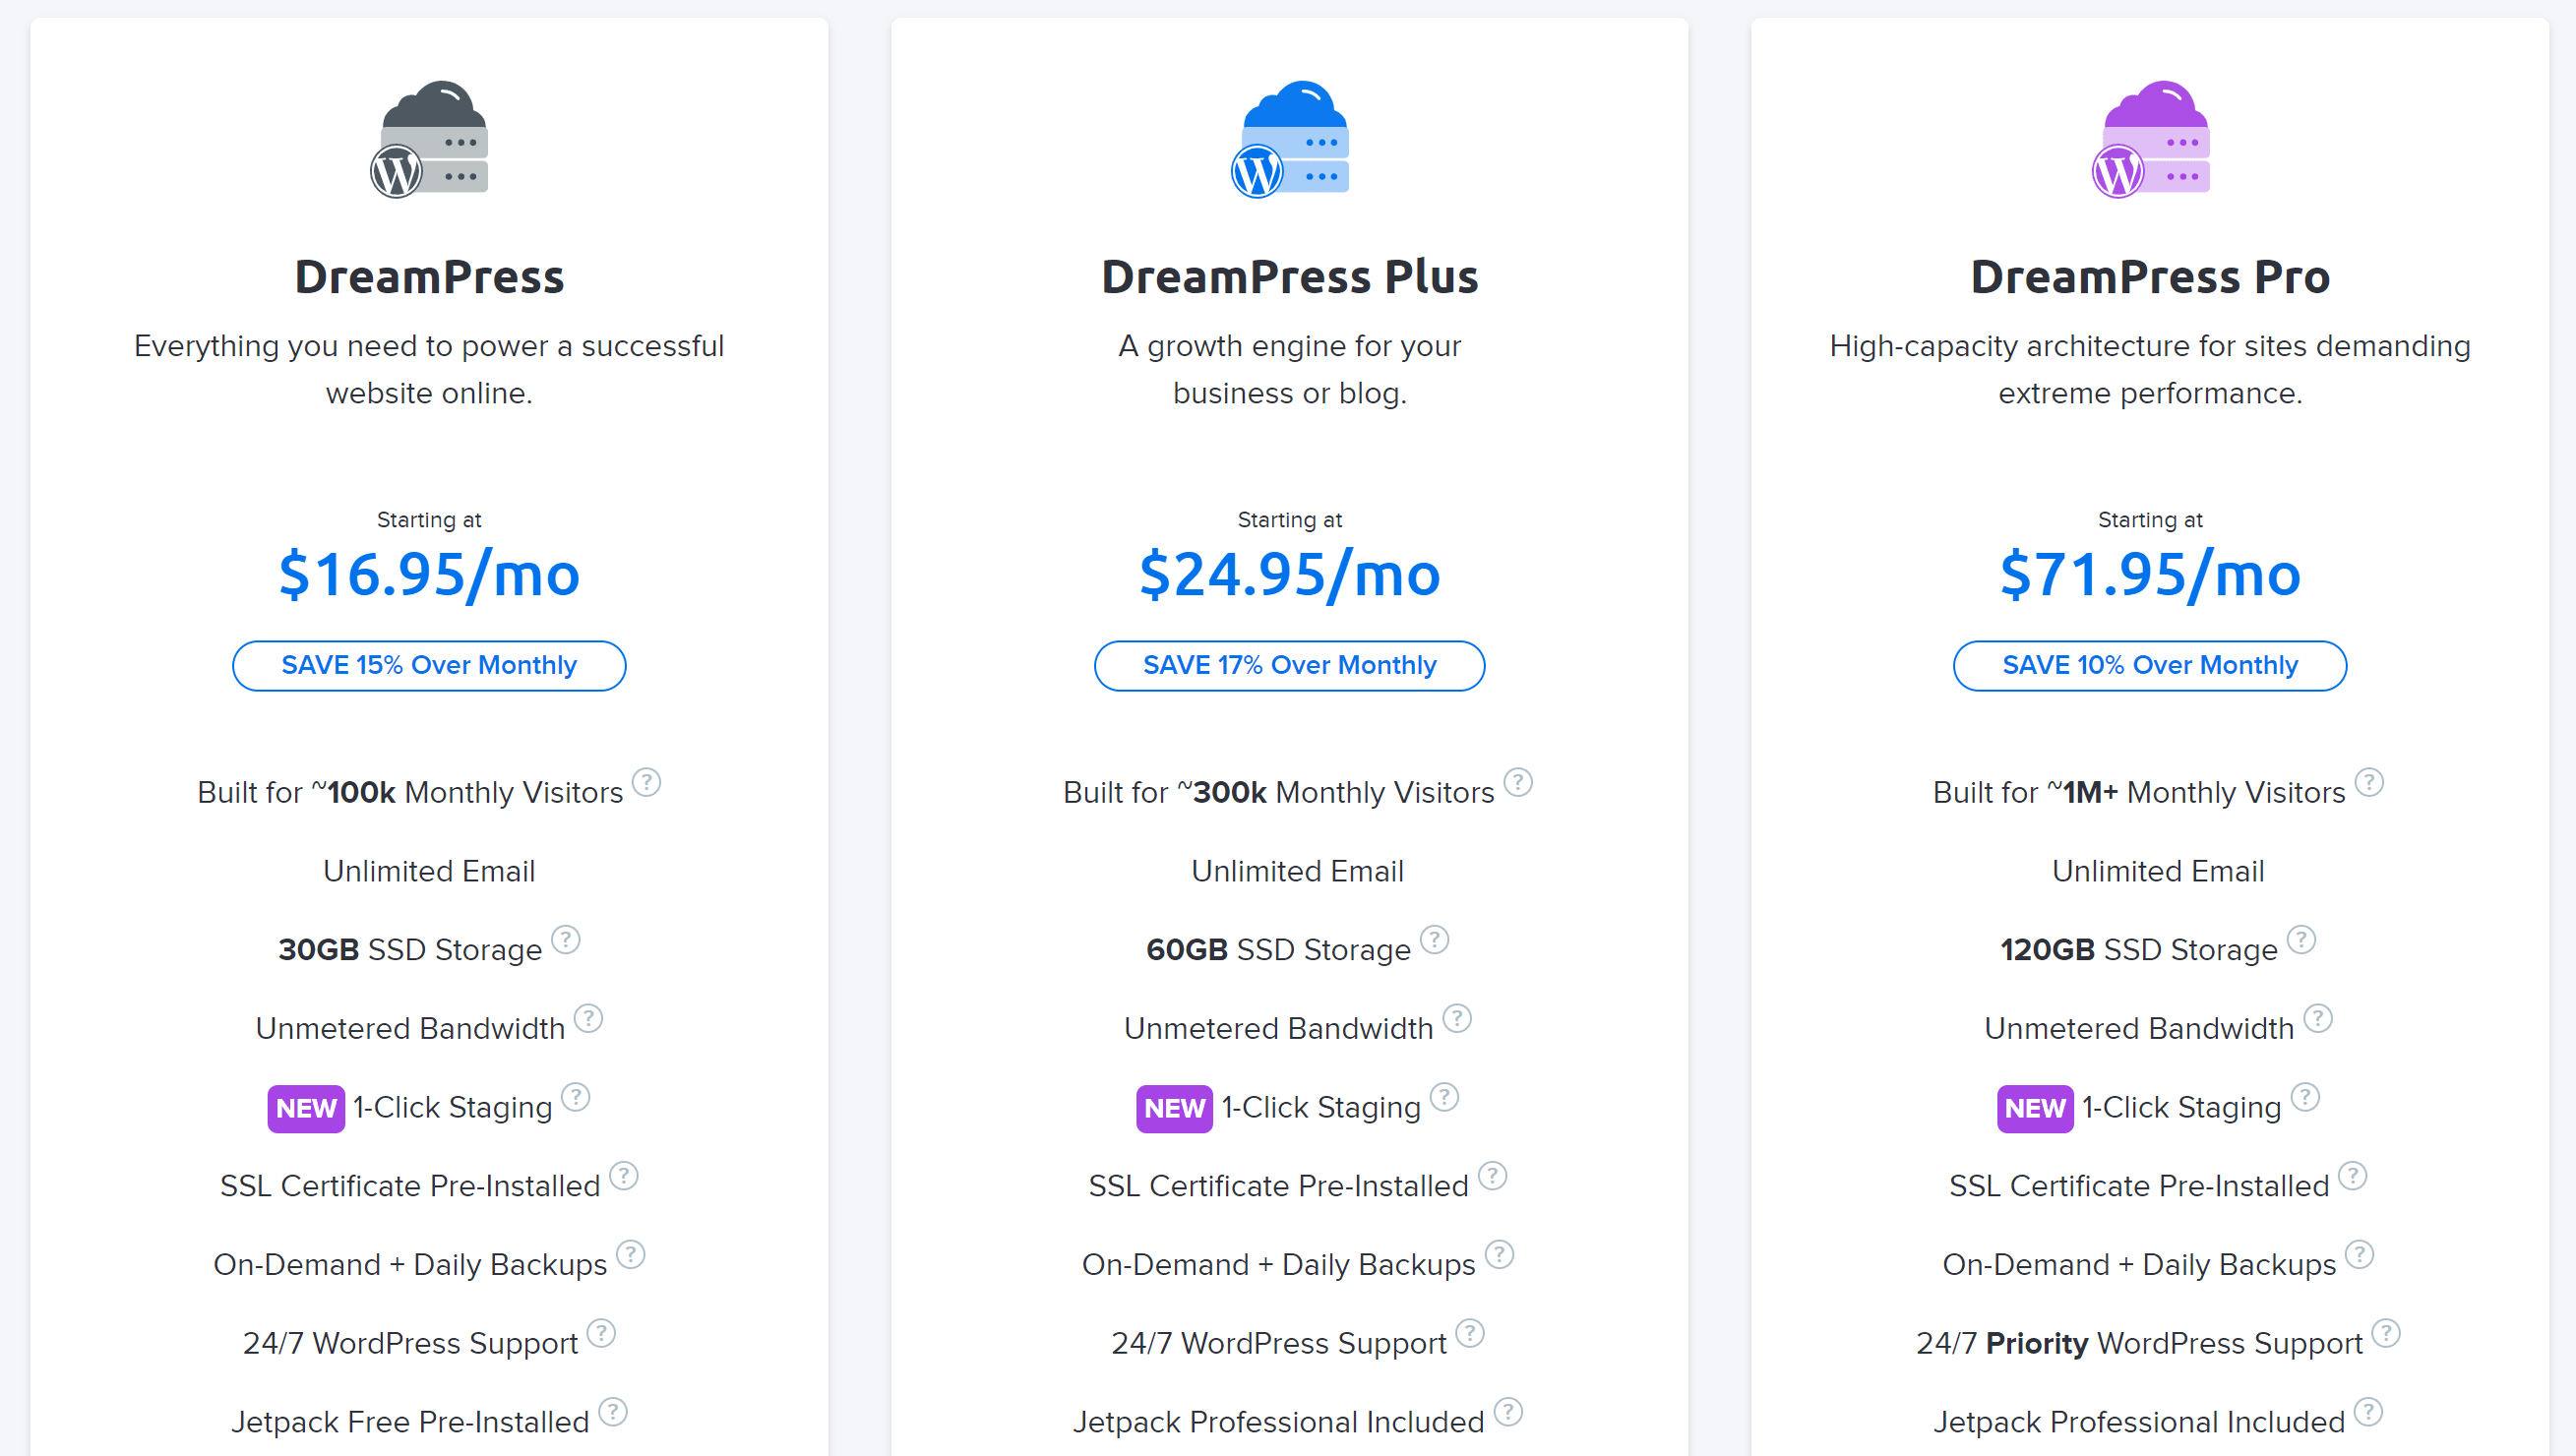The height and width of the screenshot is (1456, 2576).
Task: Click Jetpack Professional help icon in DreamPress Plus
Action: tap(1509, 1413)
